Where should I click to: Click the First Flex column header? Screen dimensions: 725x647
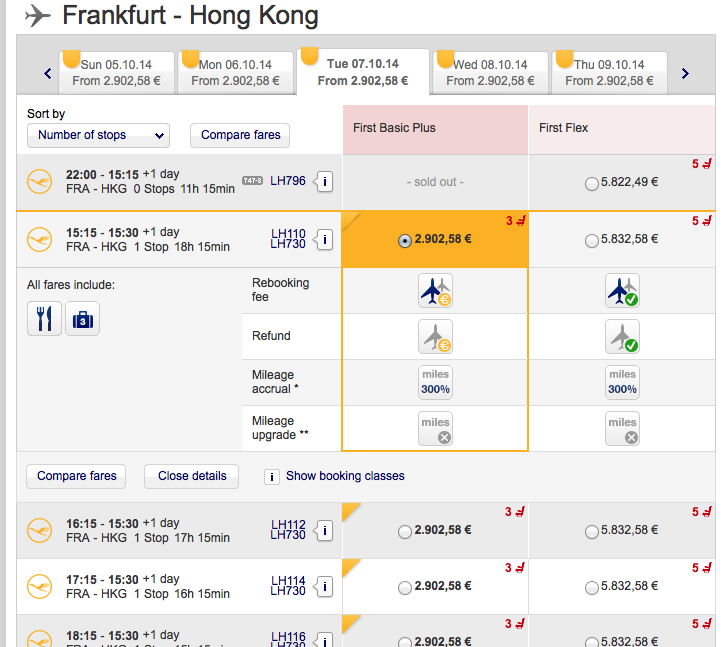[622, 129]
